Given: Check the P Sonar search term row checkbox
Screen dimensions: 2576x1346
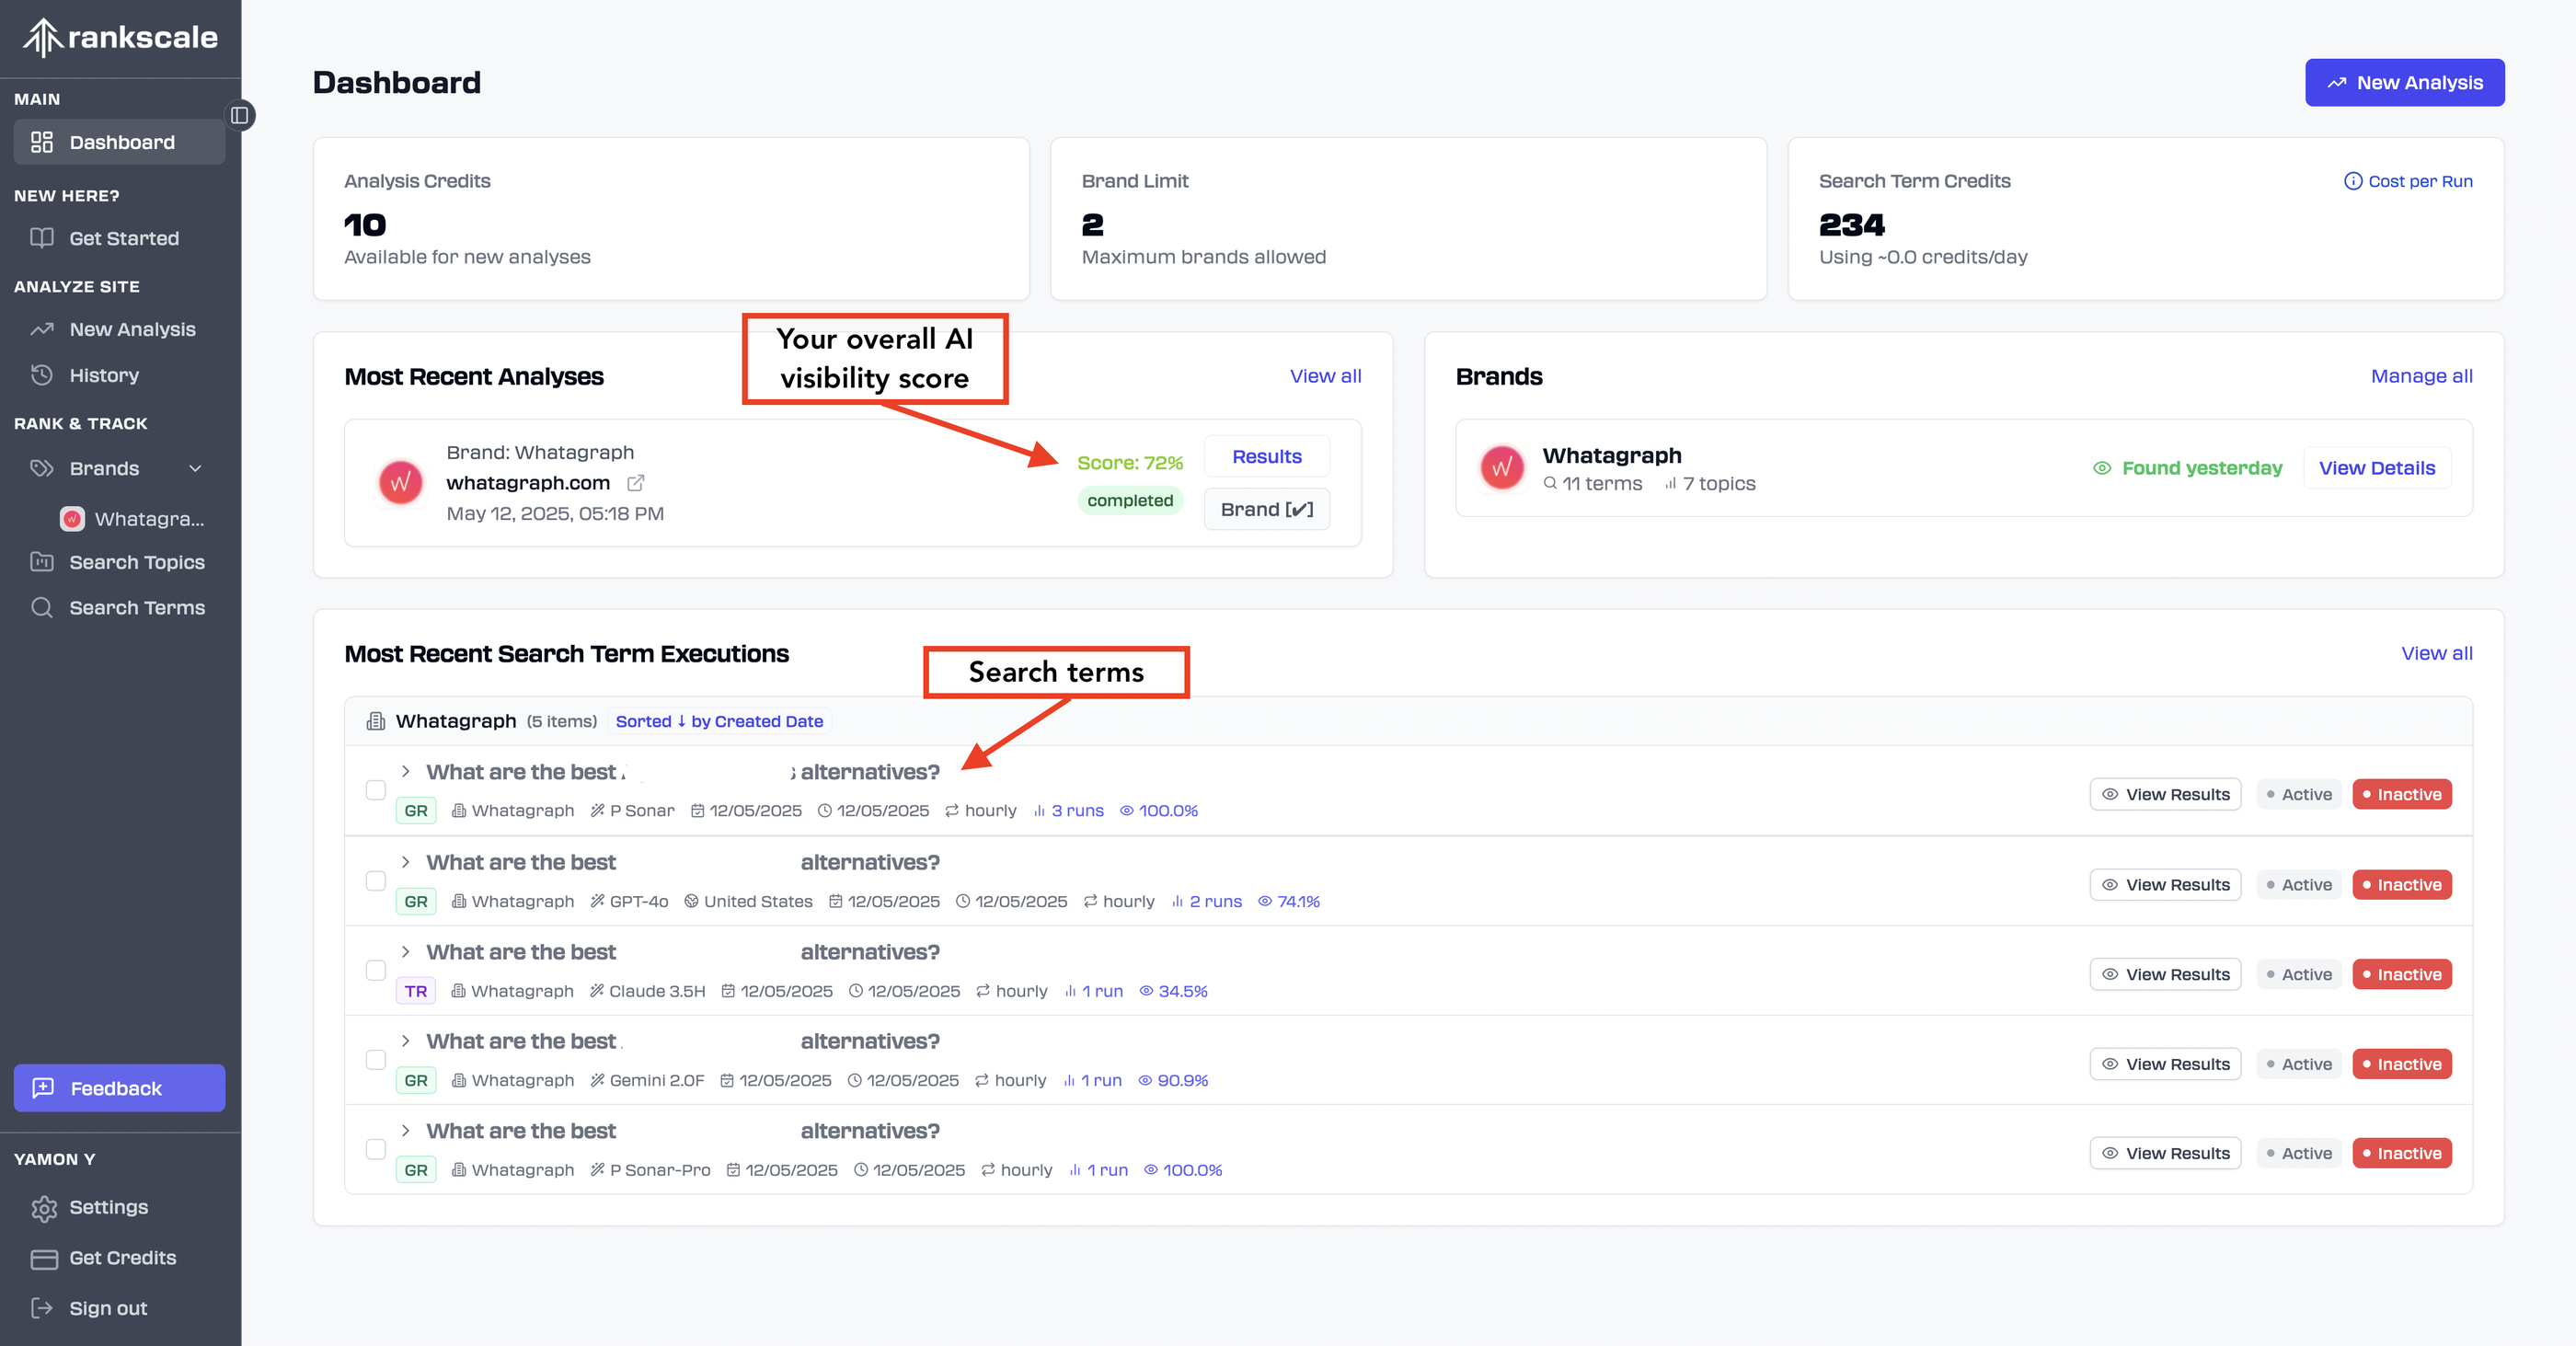Looking at the screenshot, I should [376, 790].
